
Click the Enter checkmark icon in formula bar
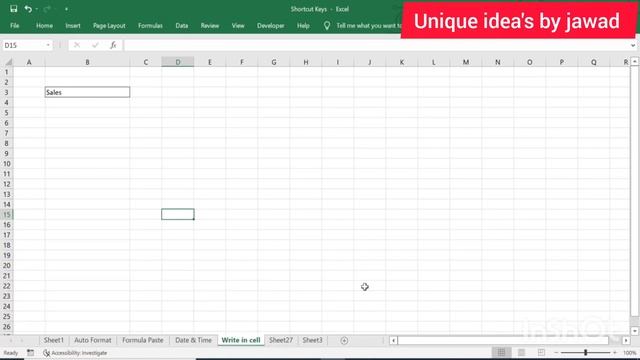[x=95, y=45]
